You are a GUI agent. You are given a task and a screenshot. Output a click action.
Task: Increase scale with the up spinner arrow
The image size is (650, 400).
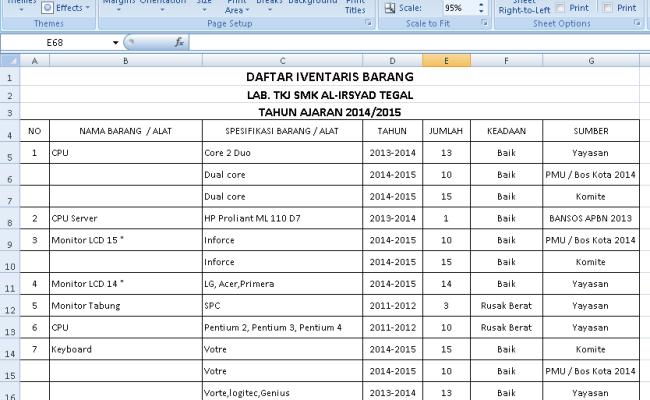[481, 5]
